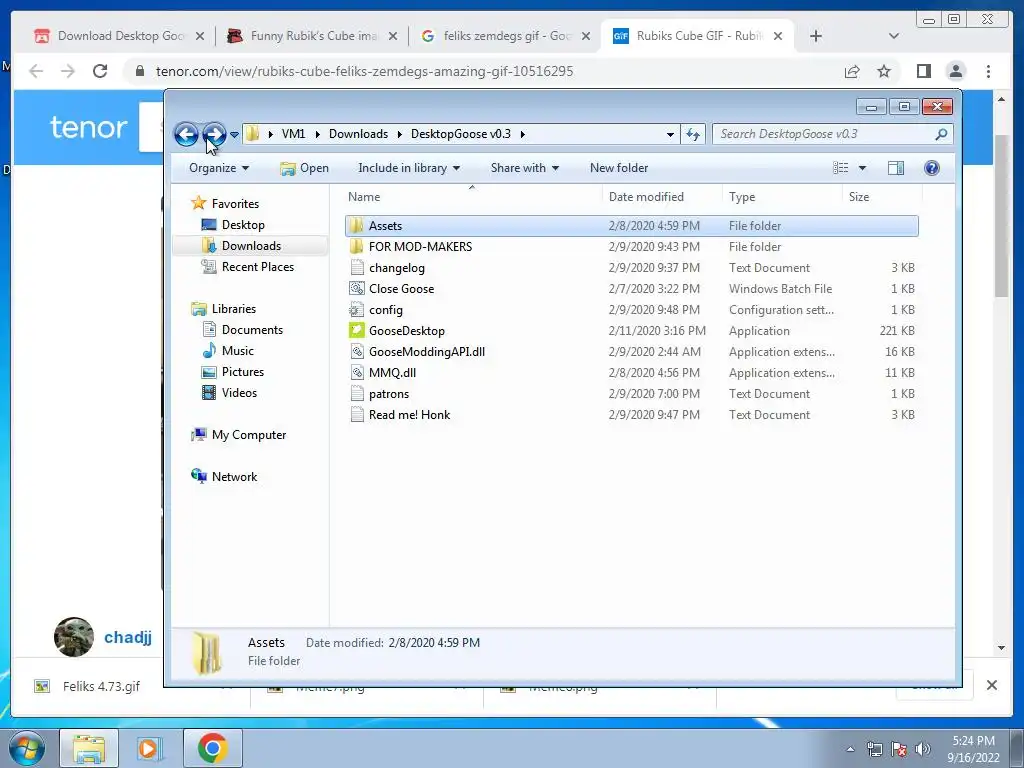Screen dimensions: 1024x768
Task: Select the MMQ.dll file icon
Action: pos(356,372)
